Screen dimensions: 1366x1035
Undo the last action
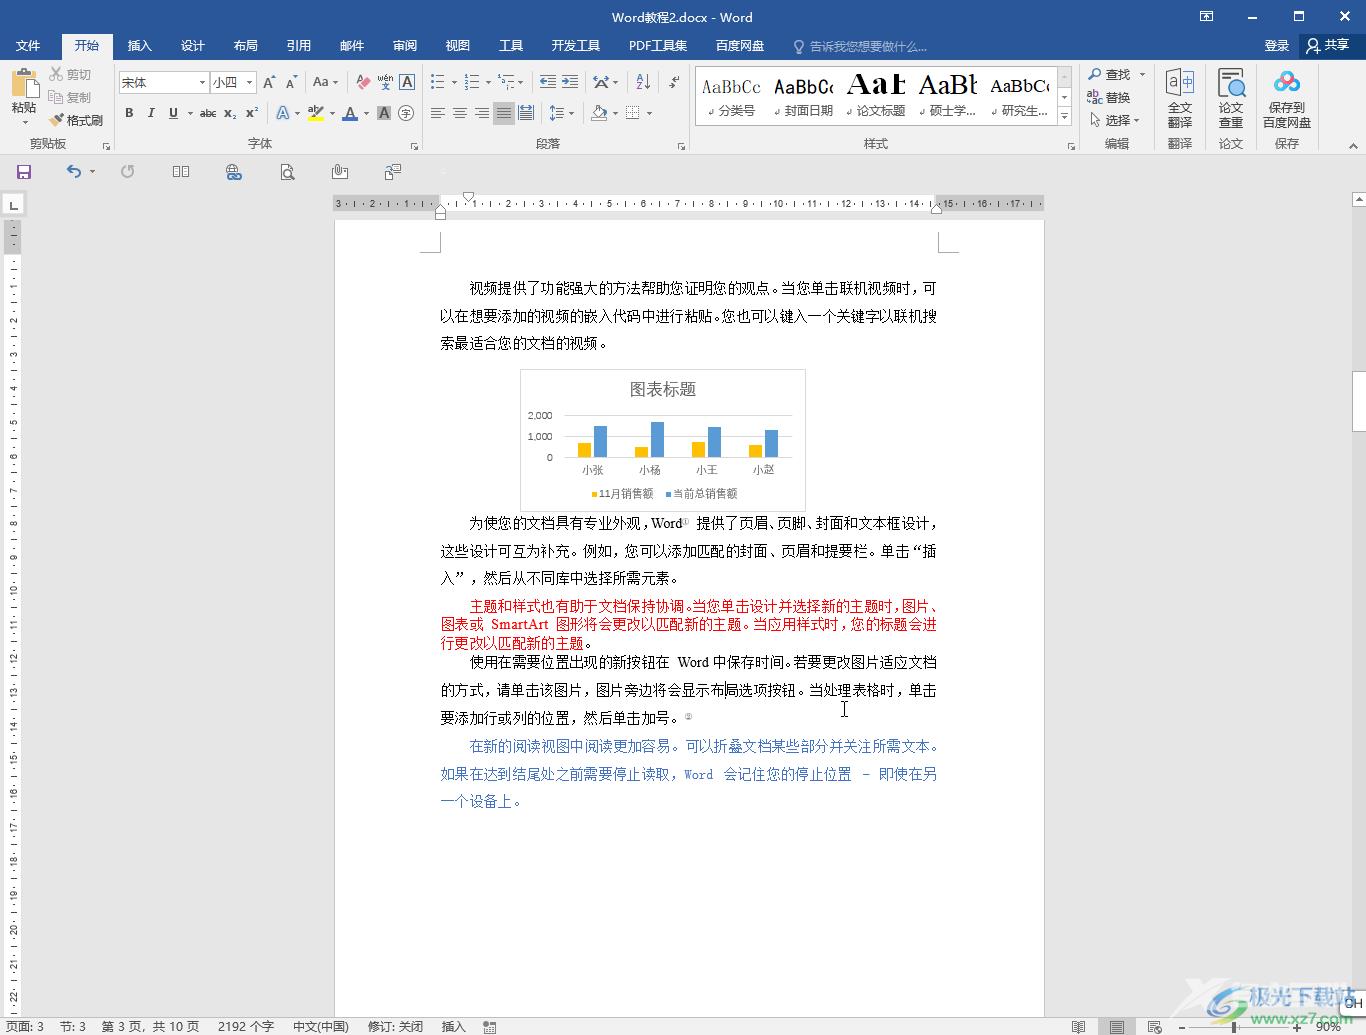tap(73, 172)
